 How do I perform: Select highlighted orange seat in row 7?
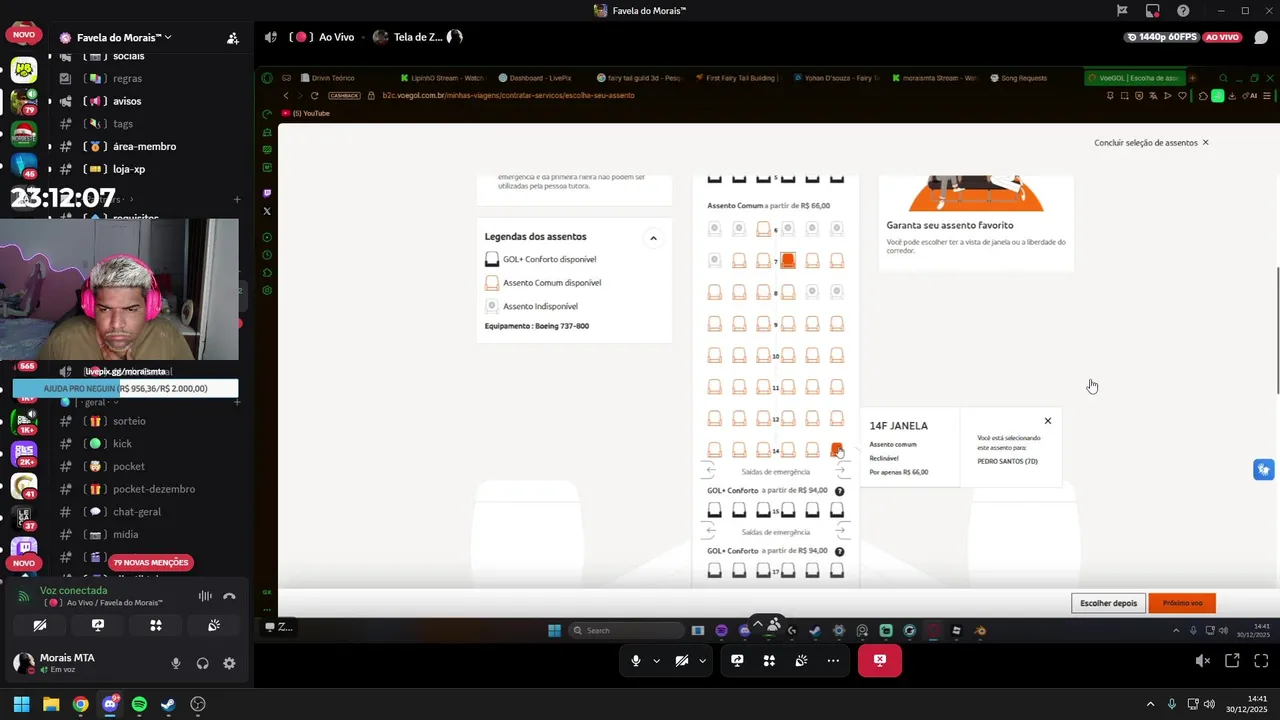point(788,260)
